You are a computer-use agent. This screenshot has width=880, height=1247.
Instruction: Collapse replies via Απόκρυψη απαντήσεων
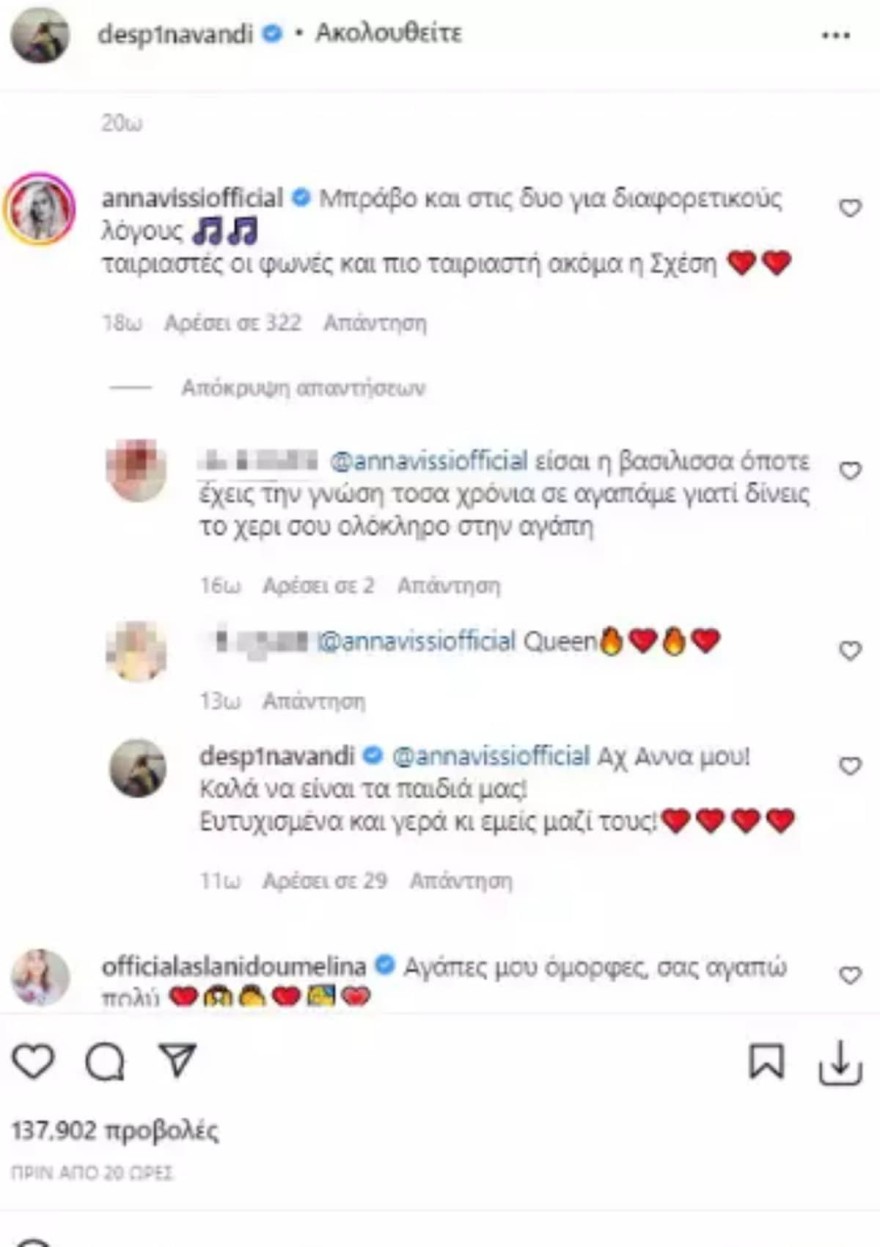pyautogui.click(x=303, y=388)
